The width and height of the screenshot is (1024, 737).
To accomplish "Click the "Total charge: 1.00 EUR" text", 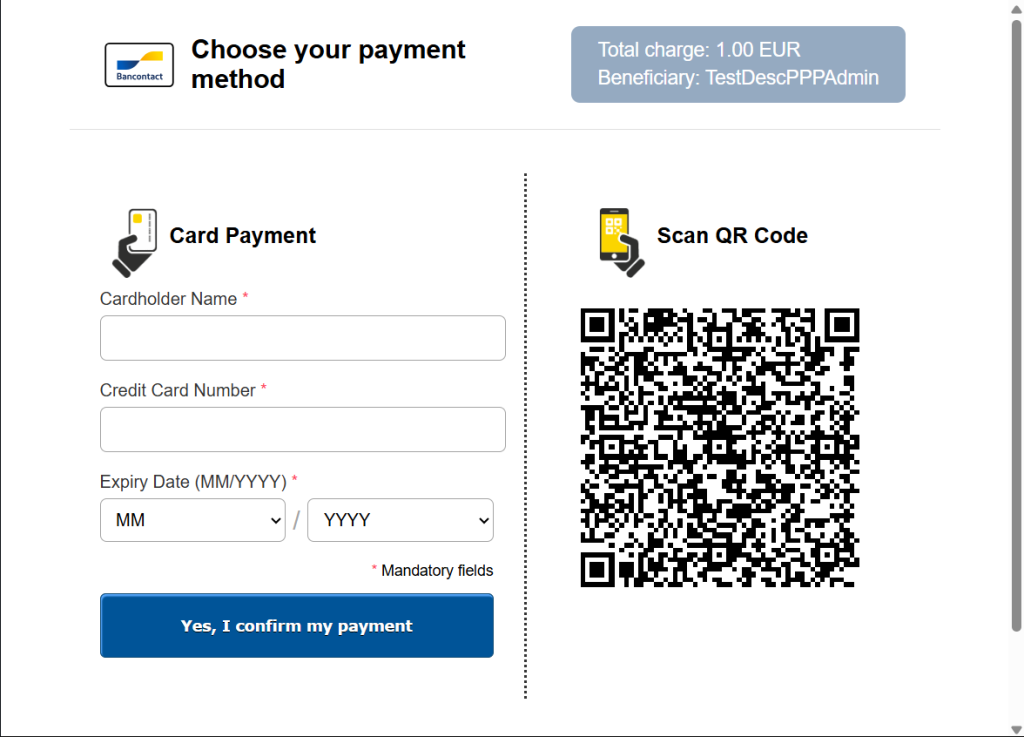I will pos(698,50).
